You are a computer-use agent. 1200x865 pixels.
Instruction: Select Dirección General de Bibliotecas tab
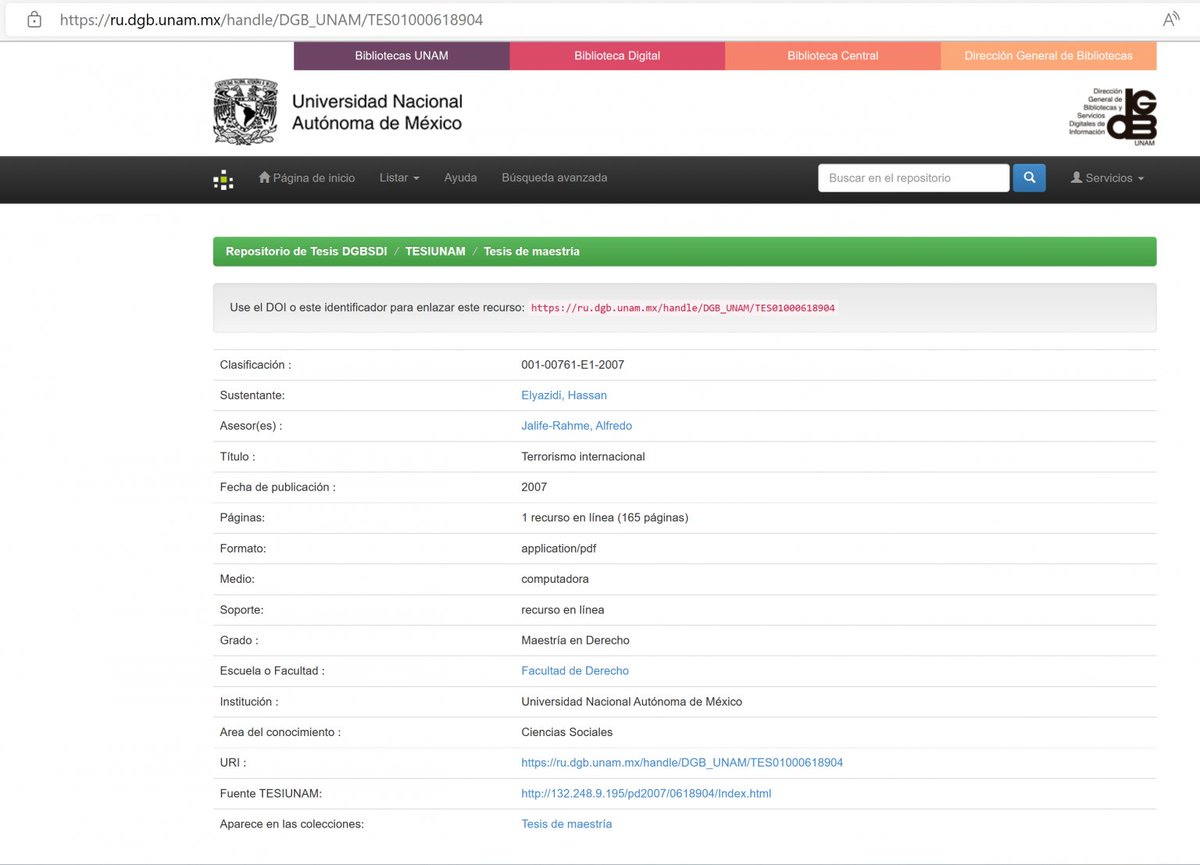tap(1049, 56)
